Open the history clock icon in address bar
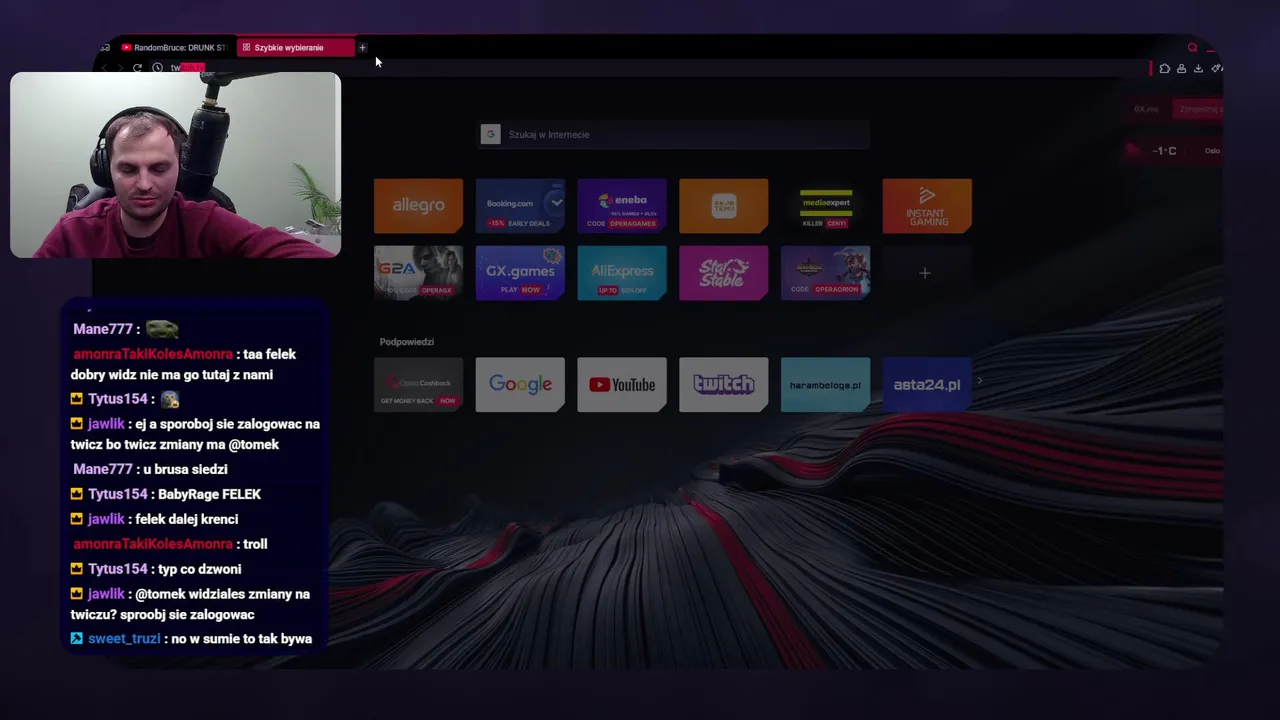 [x=157, y=68]
